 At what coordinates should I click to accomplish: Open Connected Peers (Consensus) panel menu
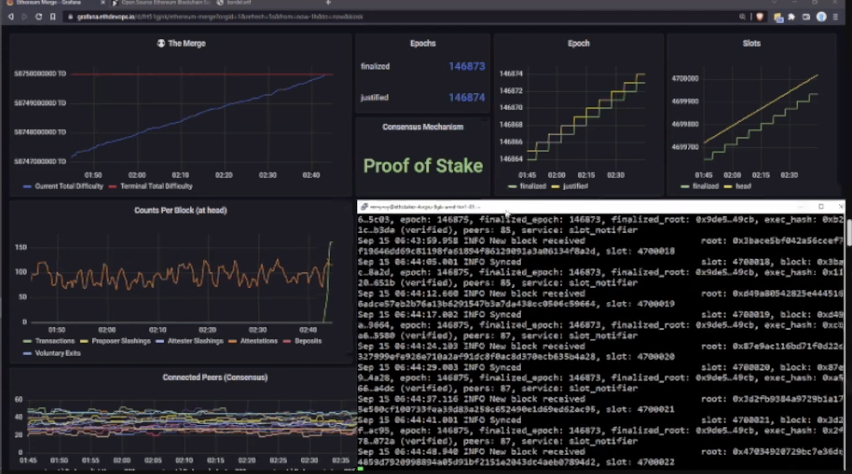coord(215,377)
